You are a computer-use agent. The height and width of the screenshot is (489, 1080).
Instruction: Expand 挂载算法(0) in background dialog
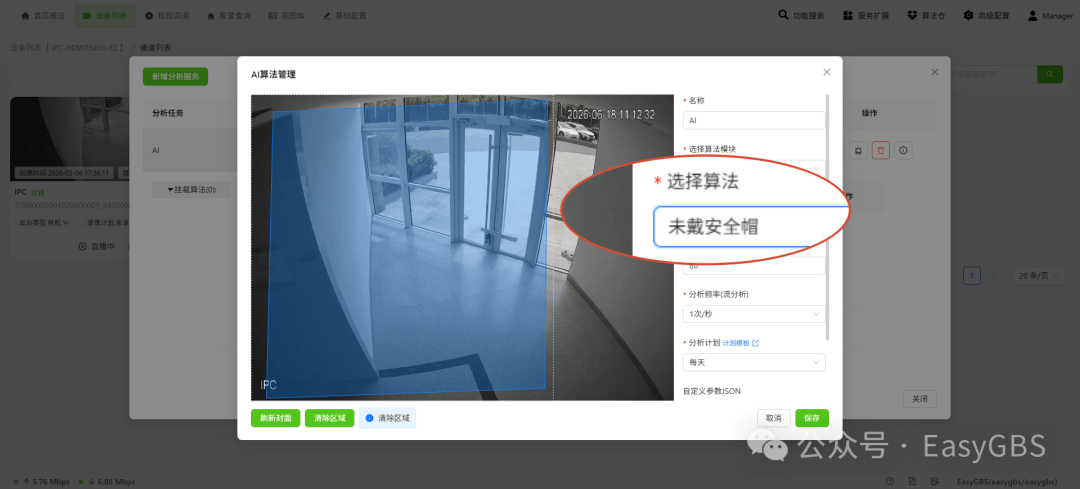point(191,189)
